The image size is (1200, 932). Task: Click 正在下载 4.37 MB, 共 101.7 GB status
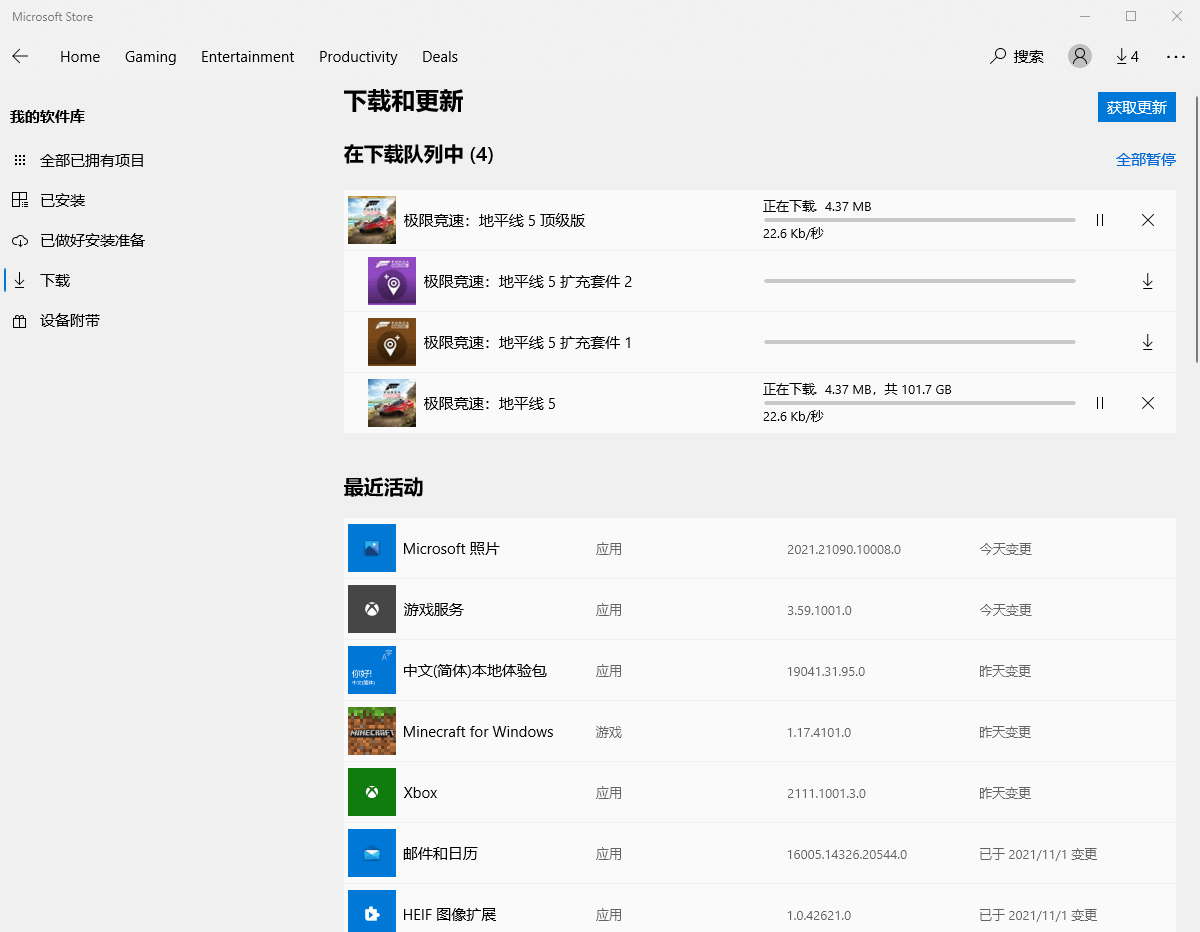(x=857, y=389)
